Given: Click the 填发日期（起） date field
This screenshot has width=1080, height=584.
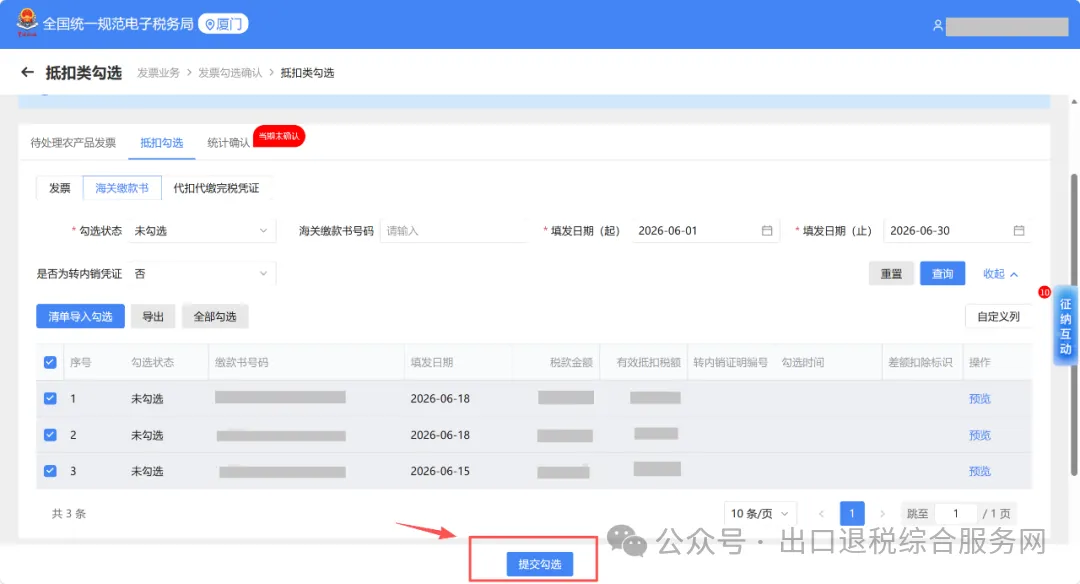Looking at the screenshot, I should (705, 231).
